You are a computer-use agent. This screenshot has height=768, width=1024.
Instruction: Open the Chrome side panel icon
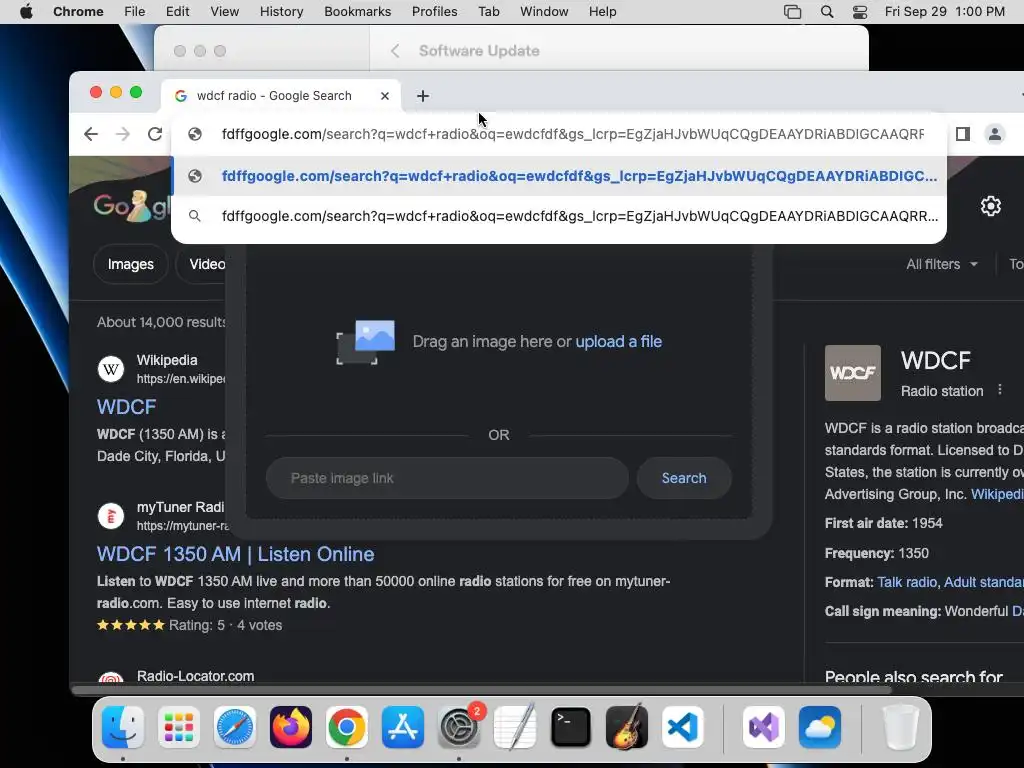(963, 134)
